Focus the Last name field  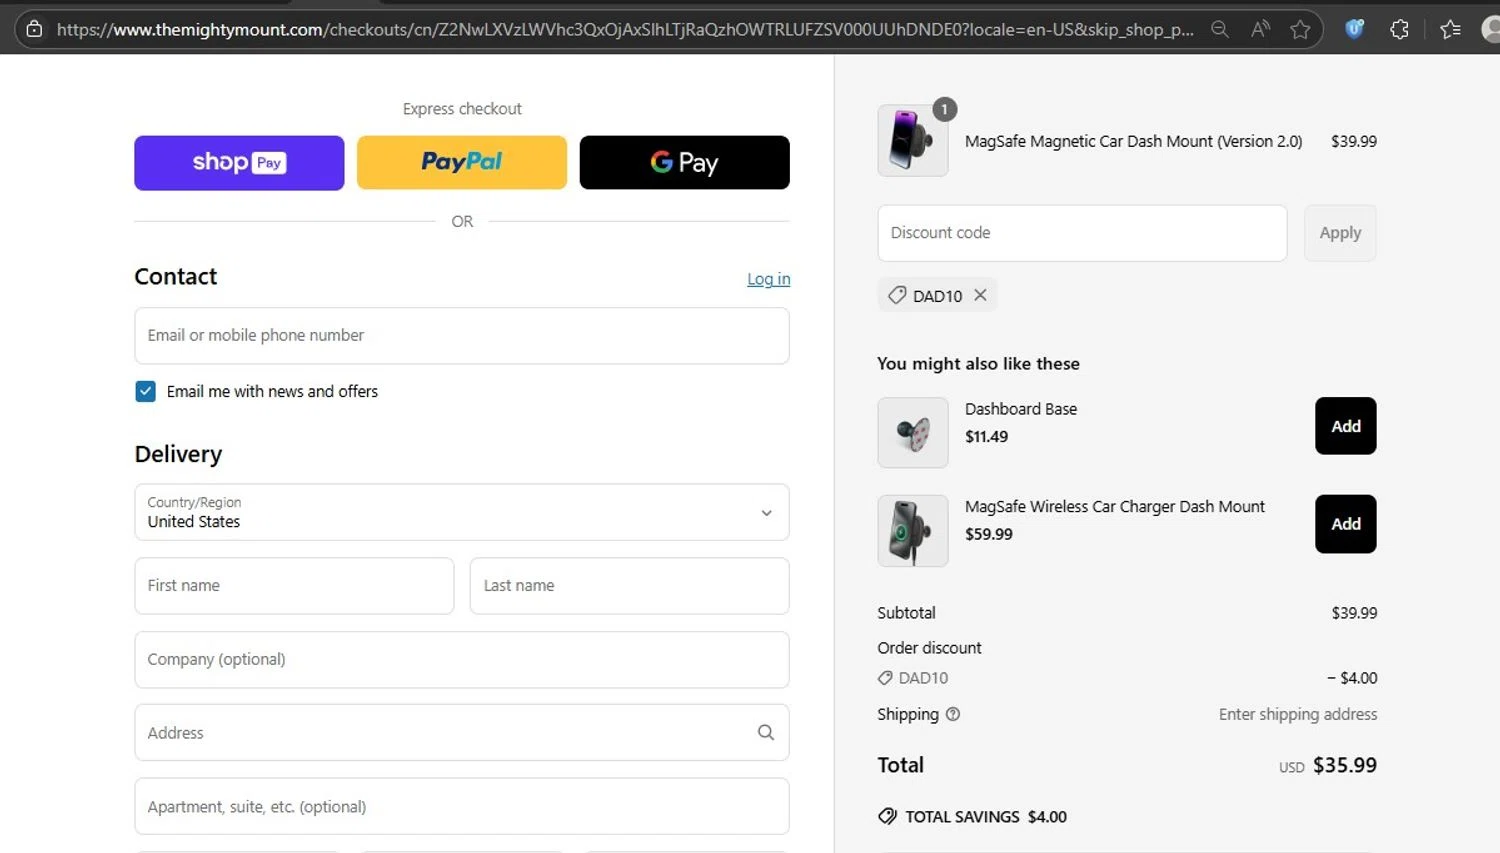coord(630,586)
